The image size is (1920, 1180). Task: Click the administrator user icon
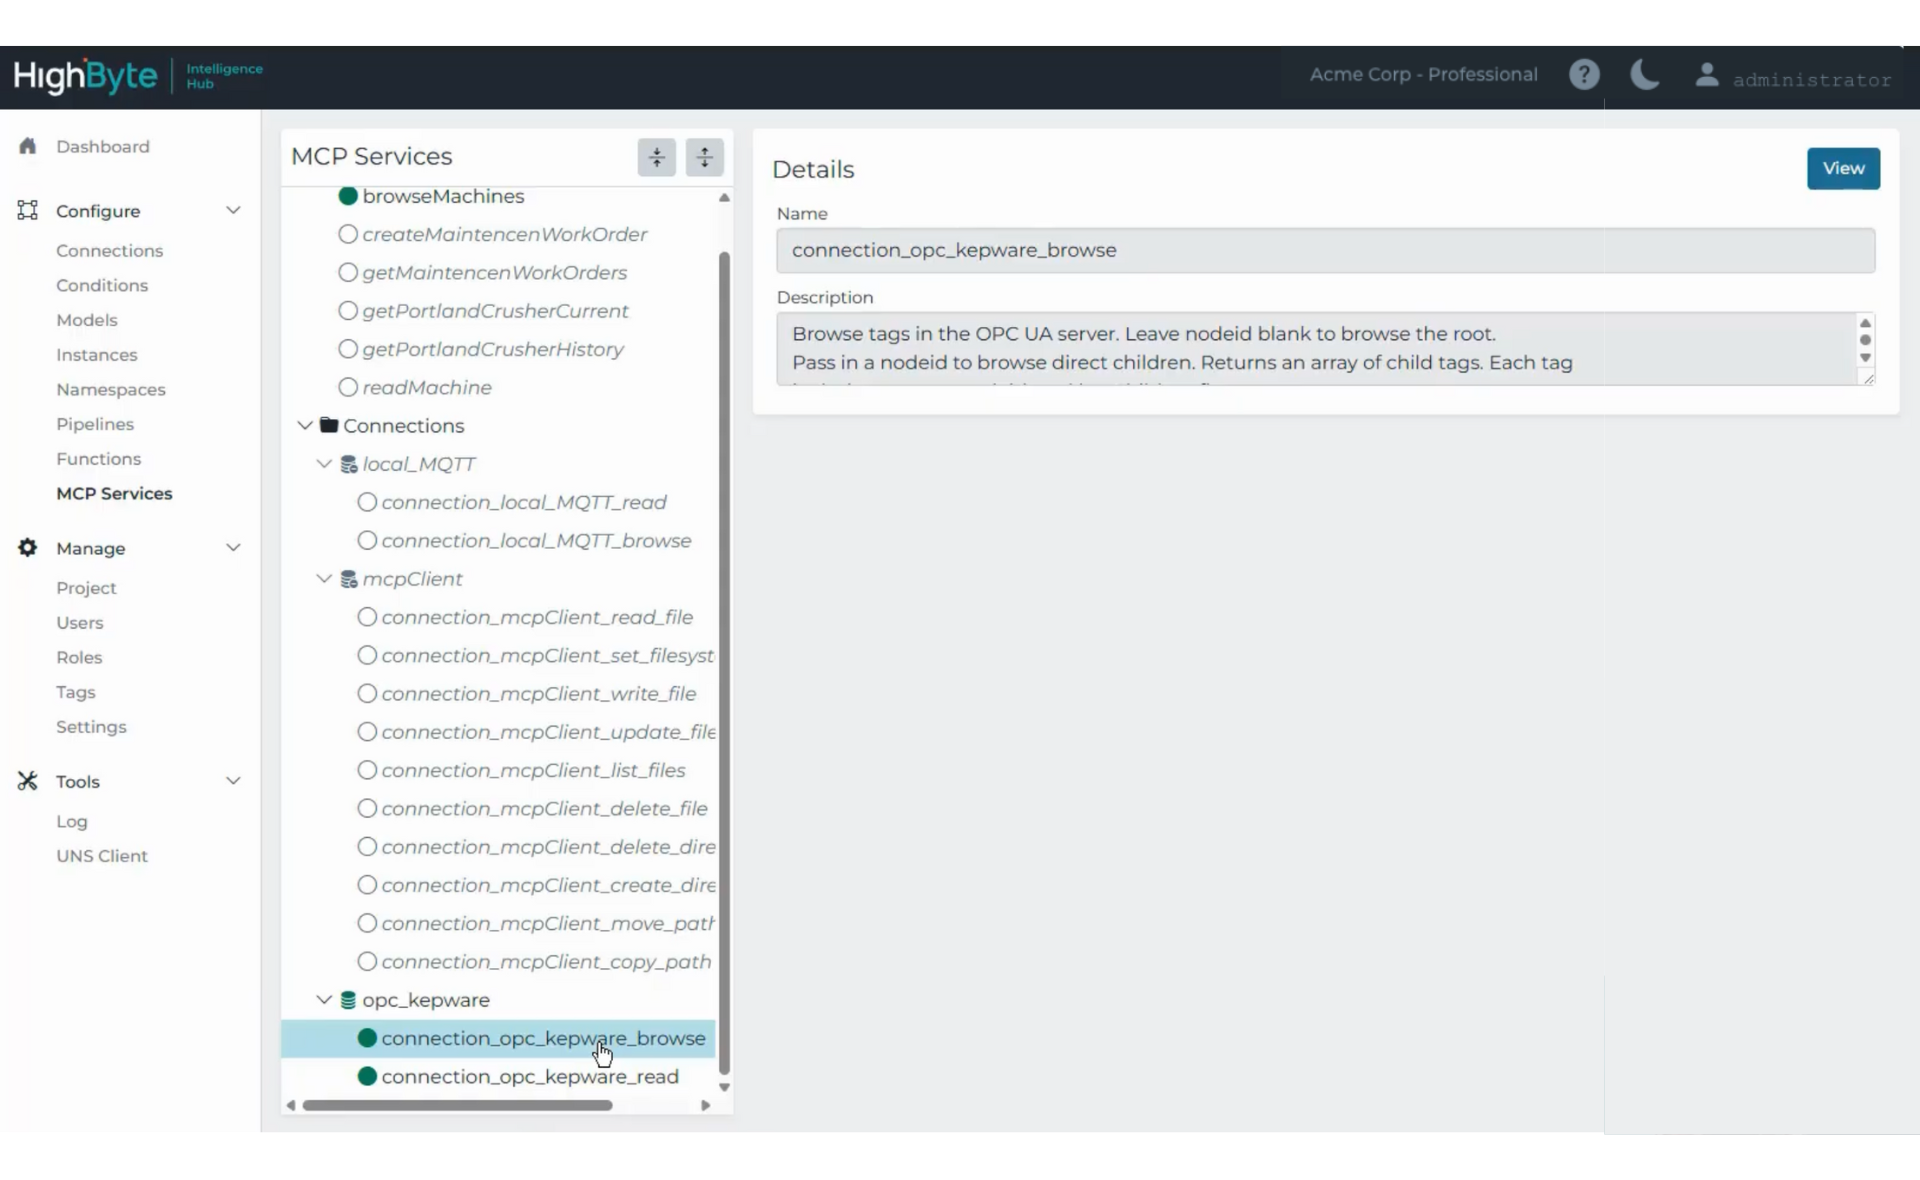point(1706,75)
